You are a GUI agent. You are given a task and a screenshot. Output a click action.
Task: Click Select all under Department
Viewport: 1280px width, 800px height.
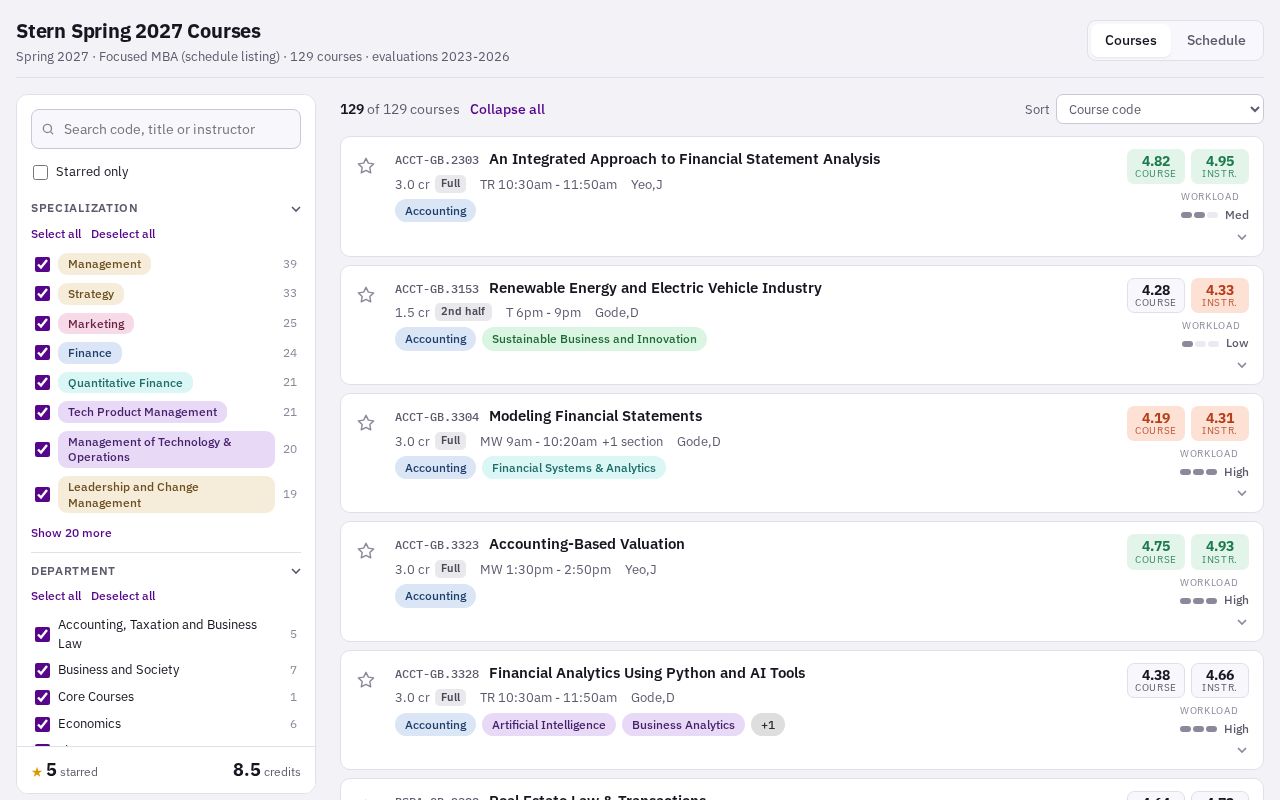[x=56, y=596]
